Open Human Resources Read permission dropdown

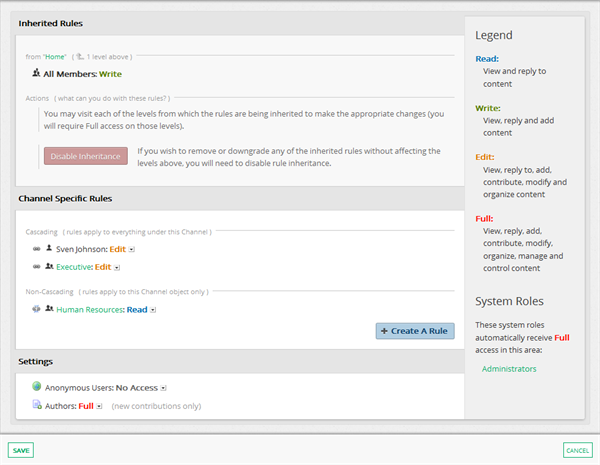(153, 310)
